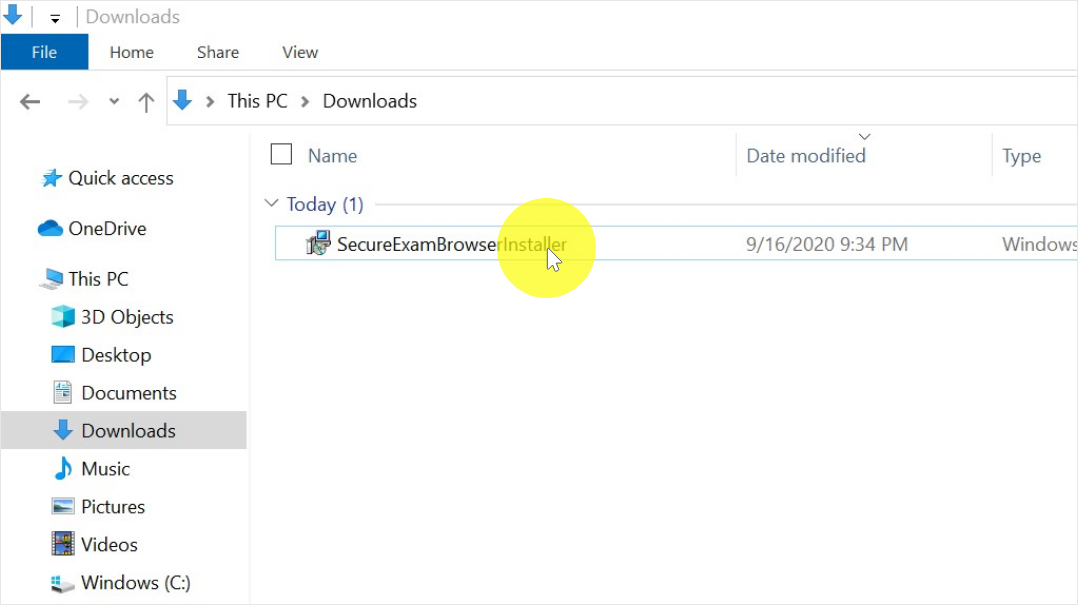Go forward using the forward arrow
Screen dimensions: 1078x605
(78, 102)
